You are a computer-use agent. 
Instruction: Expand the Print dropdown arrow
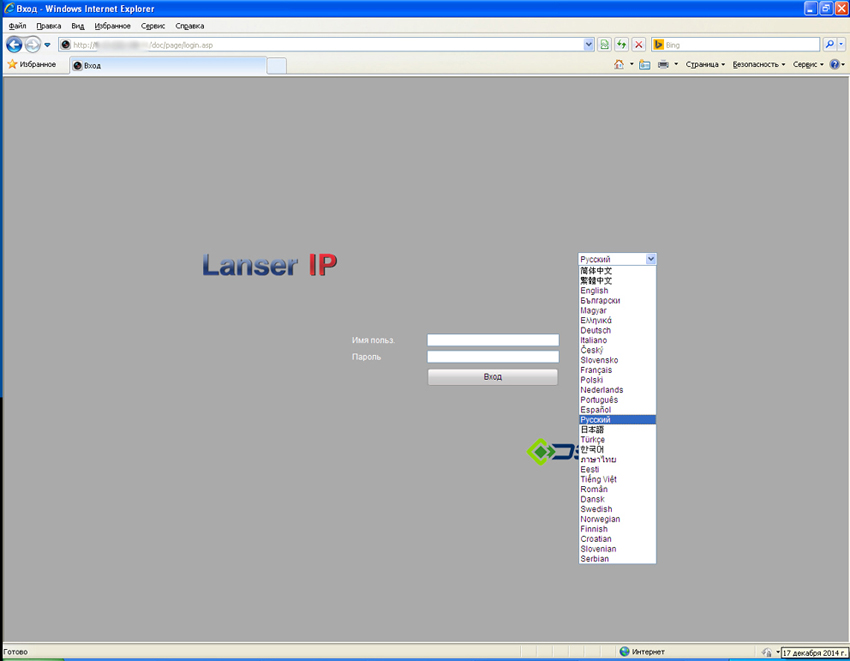coord(676,65)
